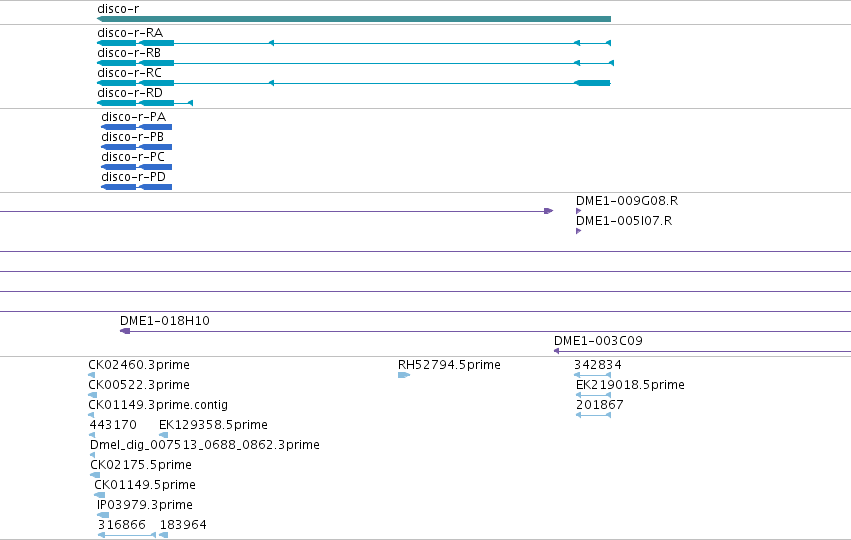The width and height of the screenshot is (851, 540).
Task: Click the DME1-018H10 clone label
Action: (165, 321)
